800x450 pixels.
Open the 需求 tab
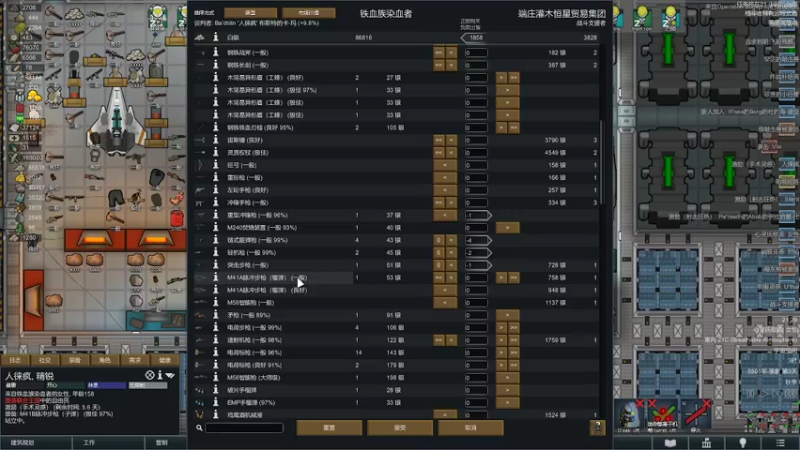pos(135,360)
